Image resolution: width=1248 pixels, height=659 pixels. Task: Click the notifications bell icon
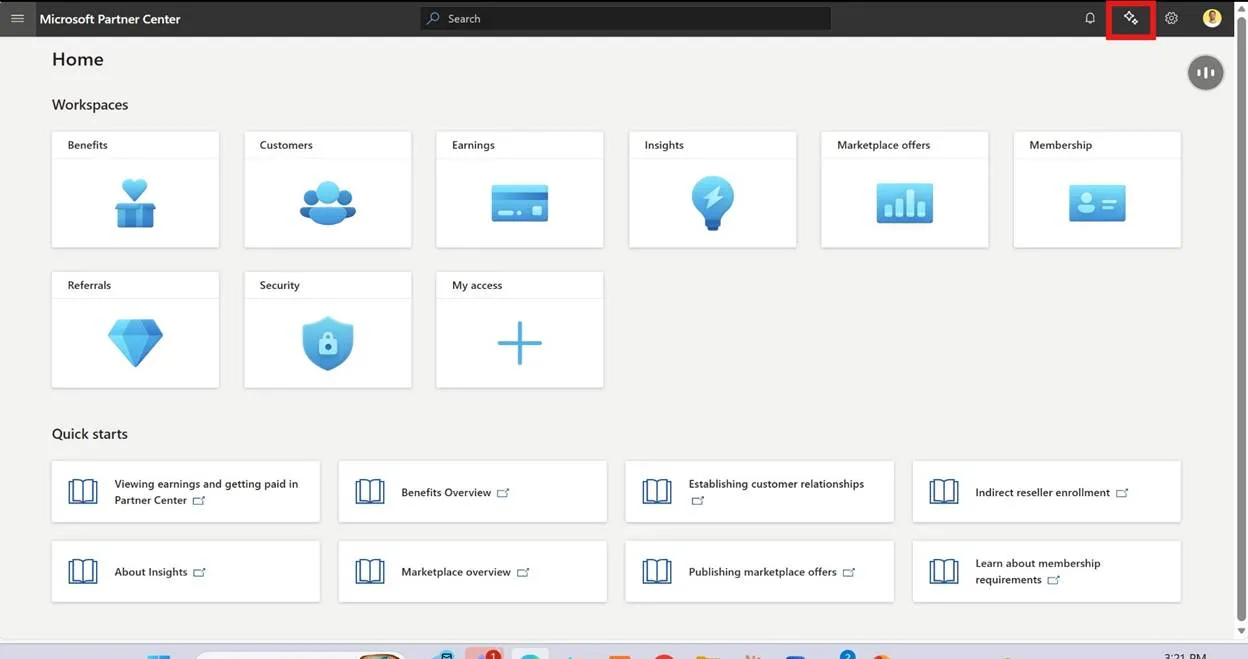pos(1090,18)
